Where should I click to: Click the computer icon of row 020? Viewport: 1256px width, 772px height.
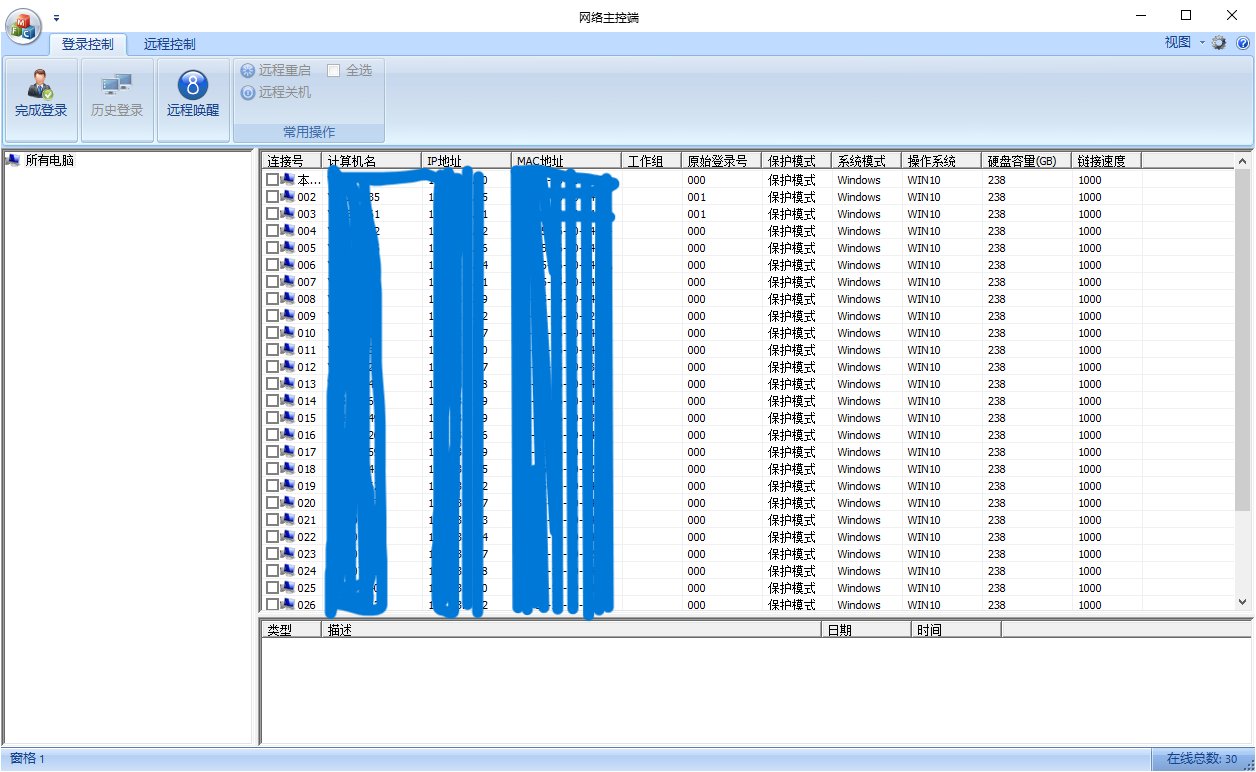click(x=288, y=503)
